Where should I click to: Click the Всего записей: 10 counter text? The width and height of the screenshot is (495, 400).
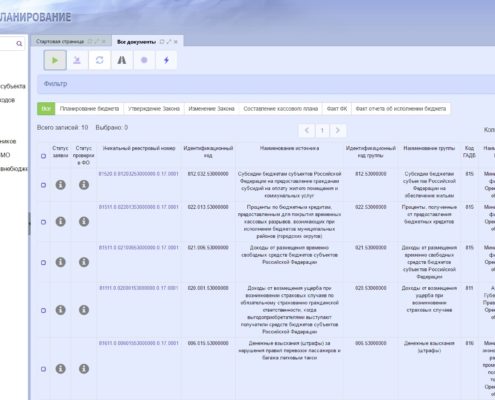point(62,128)
